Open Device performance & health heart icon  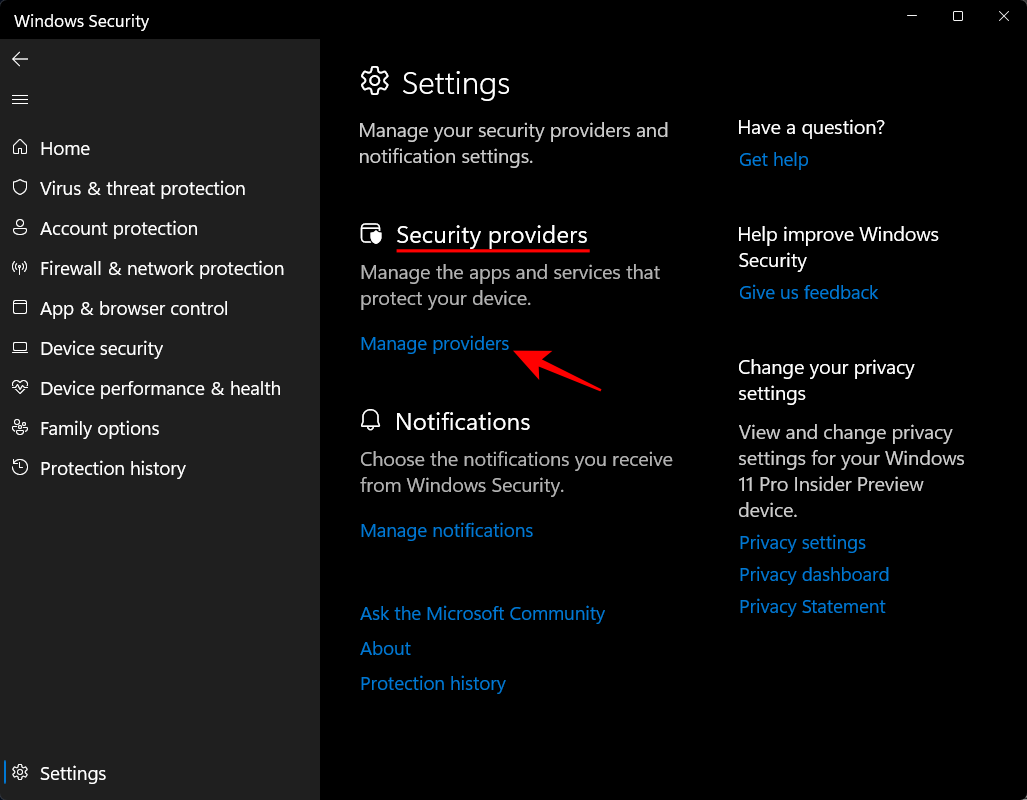20,388
